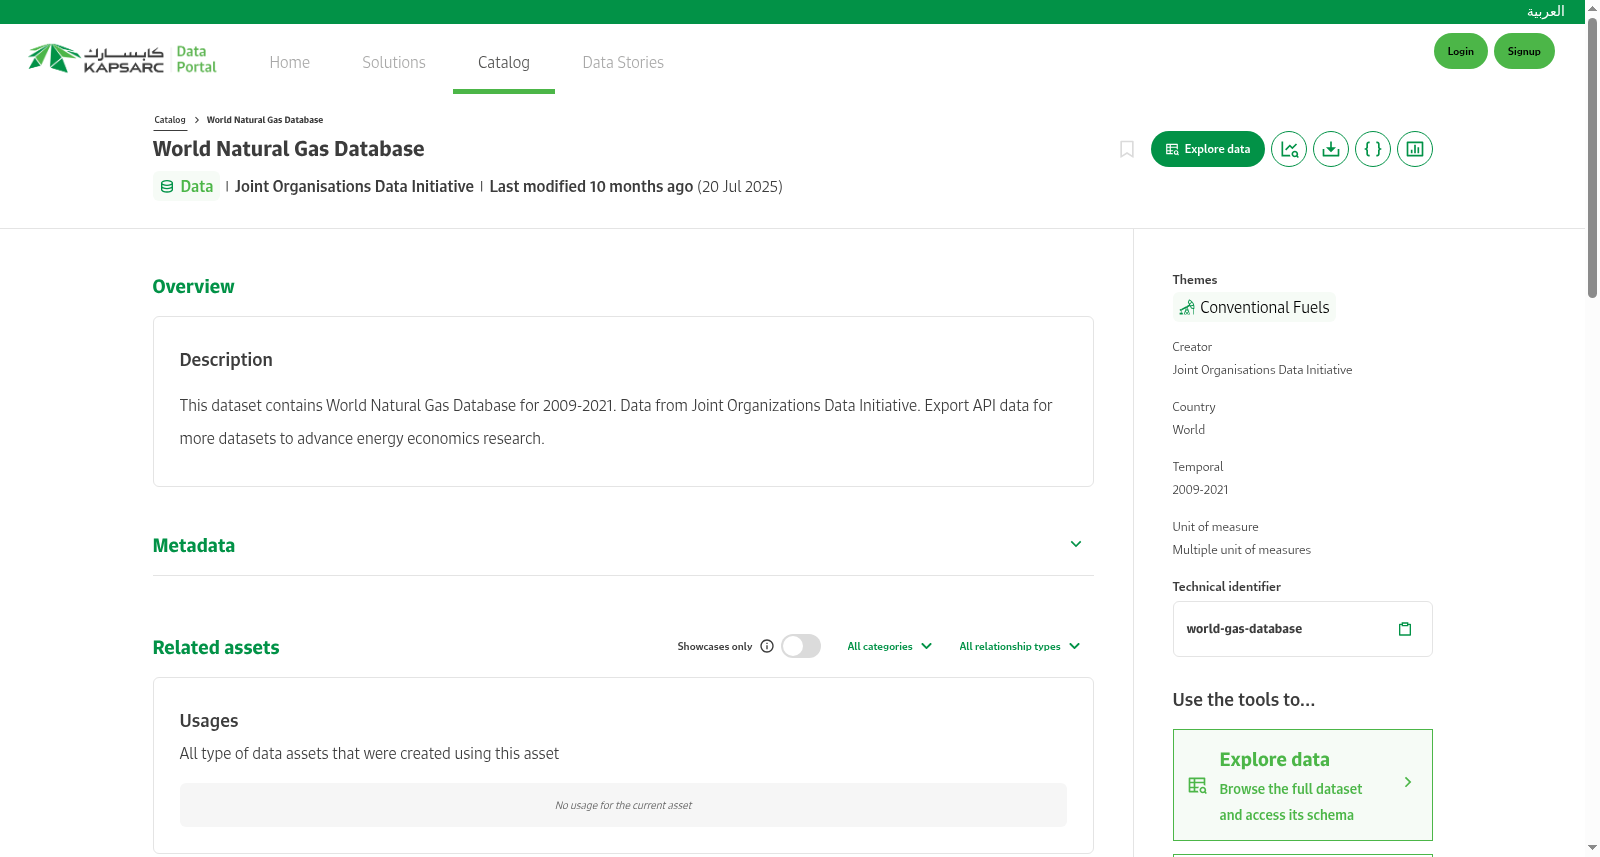Click the 'Last modified 10 months ago' text
Screen dimensions: 1600x857
pos(591,186)
